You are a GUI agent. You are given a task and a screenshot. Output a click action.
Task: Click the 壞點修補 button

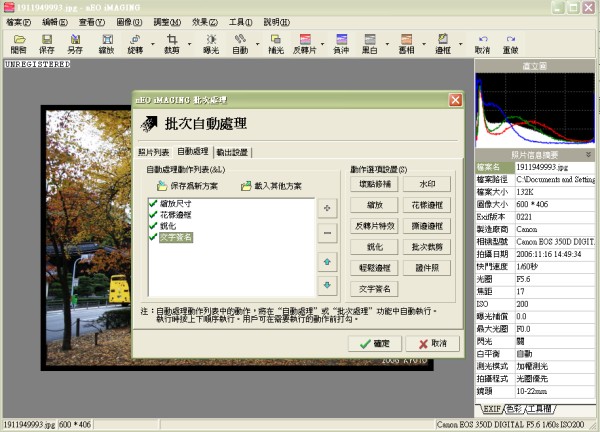tap(374, 184)
